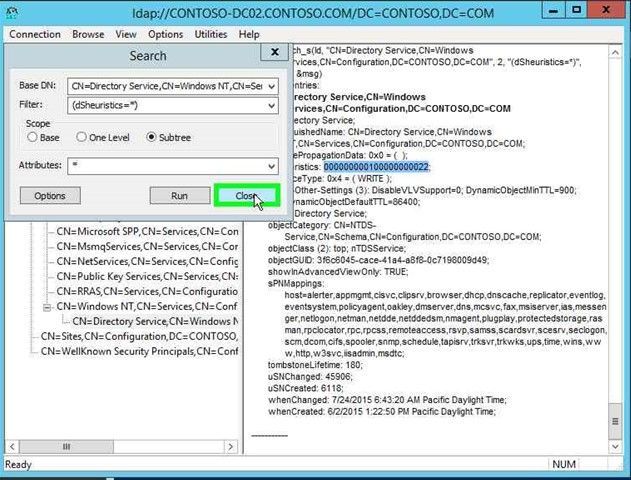Click the results pane vertical scrollbar thumb
The width and height of the screenshot is (631, 480).
click(615, 421)
